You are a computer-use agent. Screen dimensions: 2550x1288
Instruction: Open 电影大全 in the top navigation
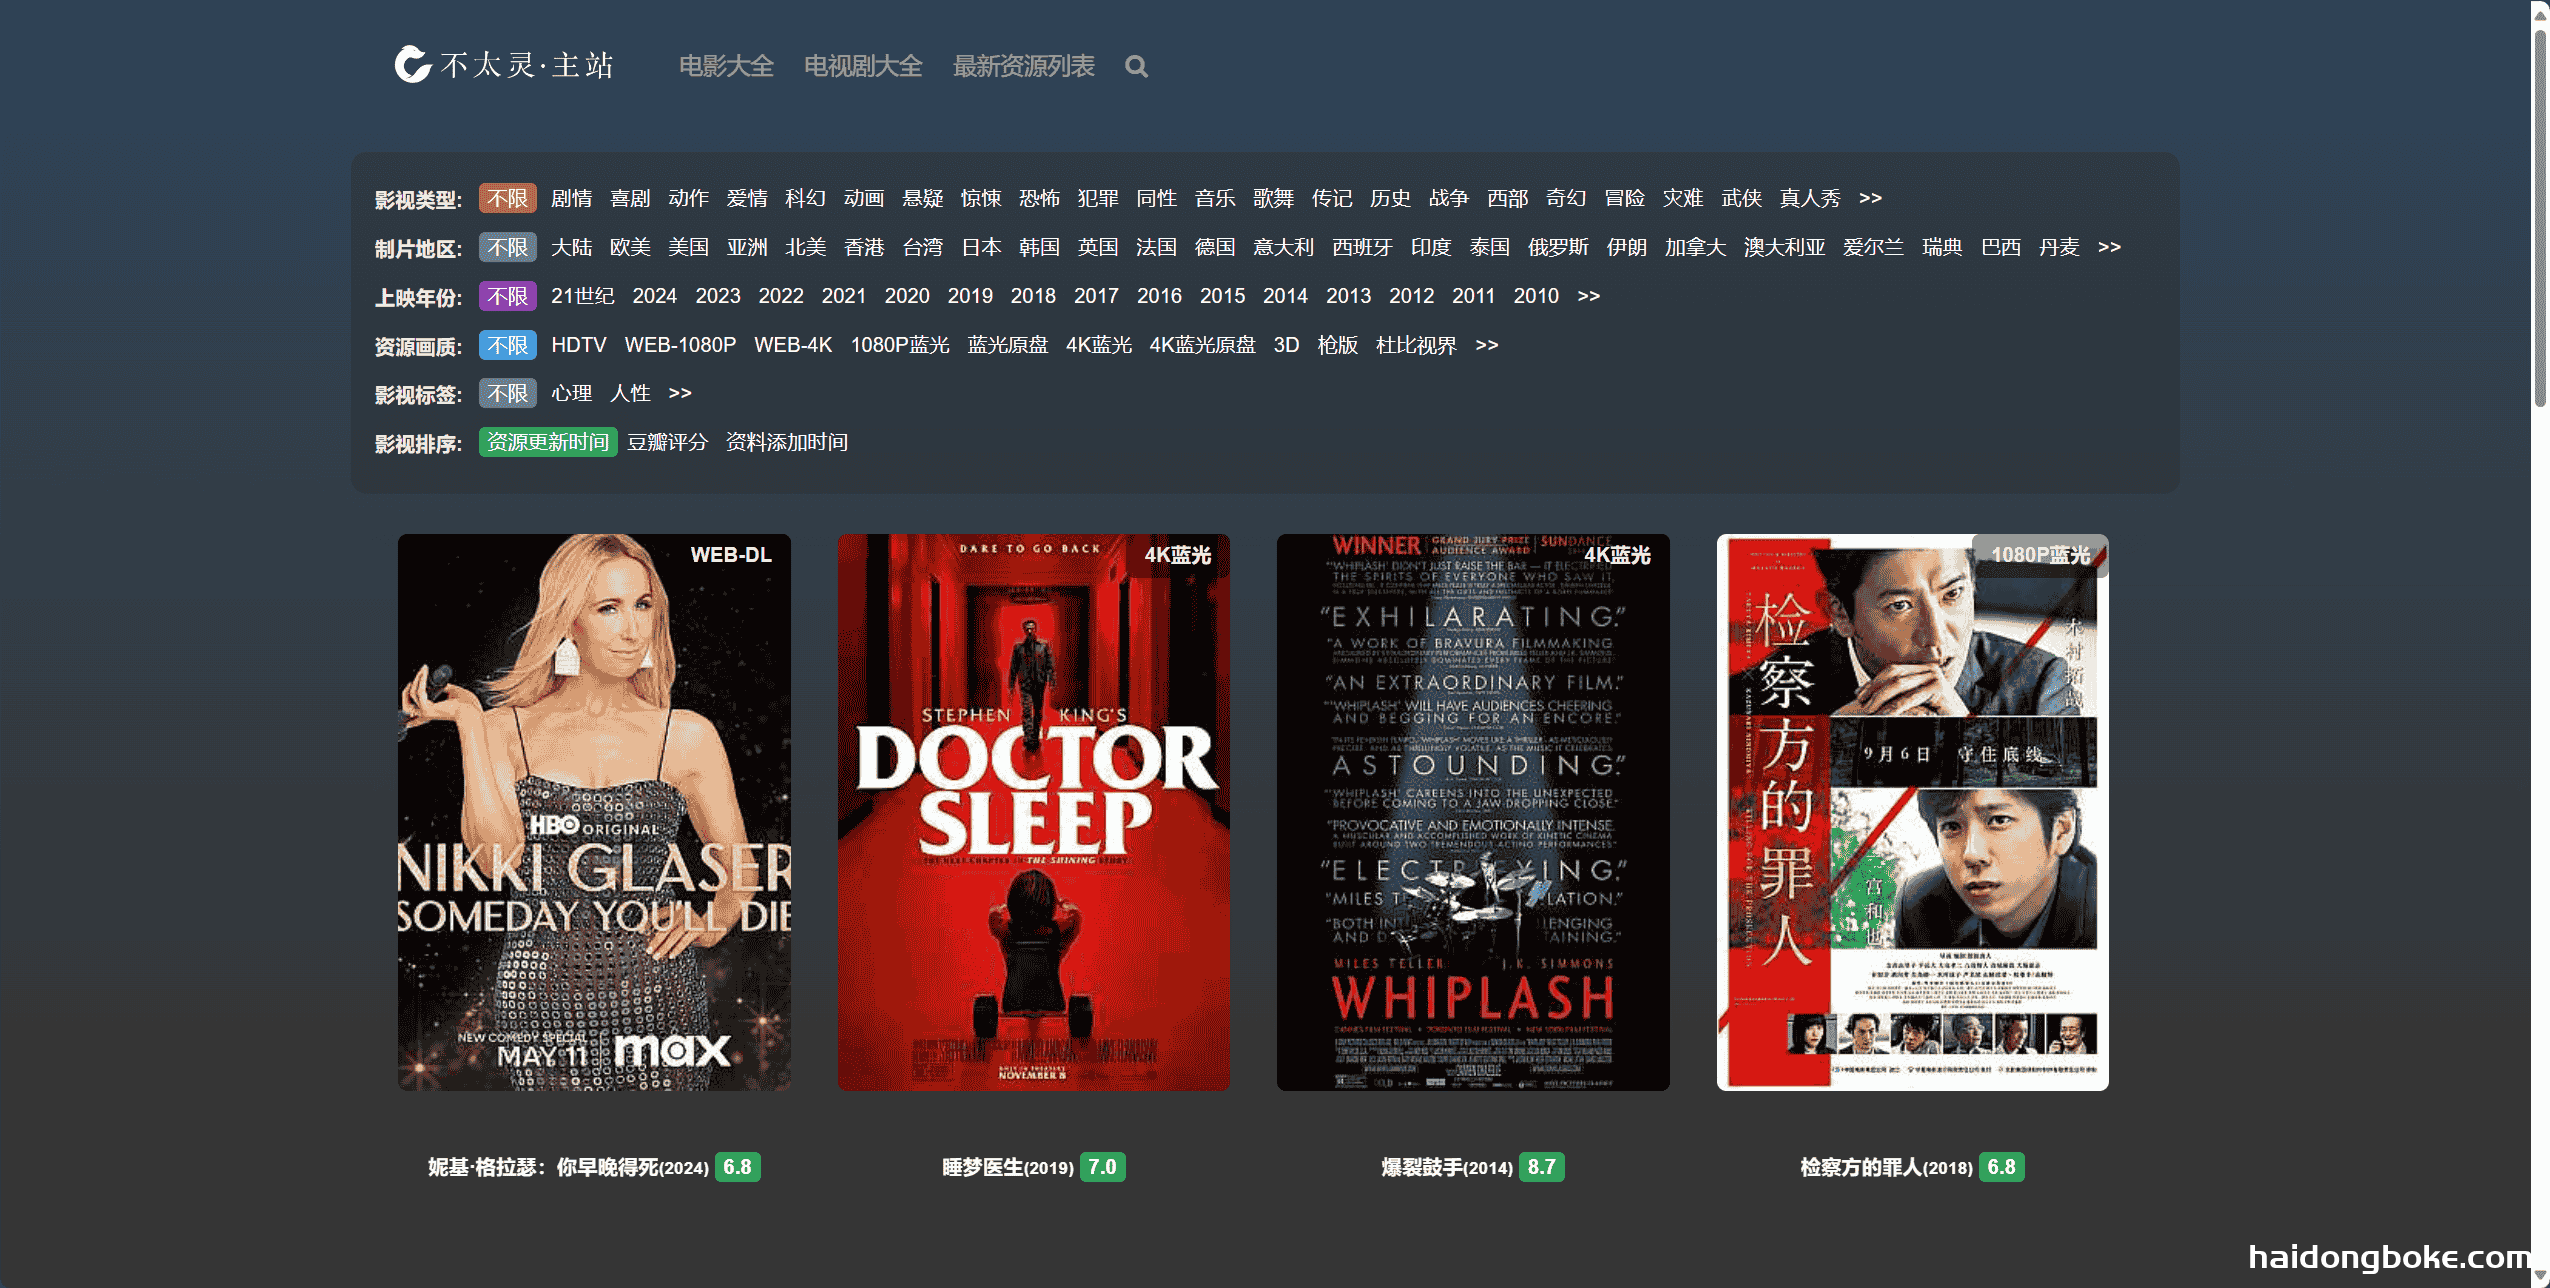(x=726, y=66)
